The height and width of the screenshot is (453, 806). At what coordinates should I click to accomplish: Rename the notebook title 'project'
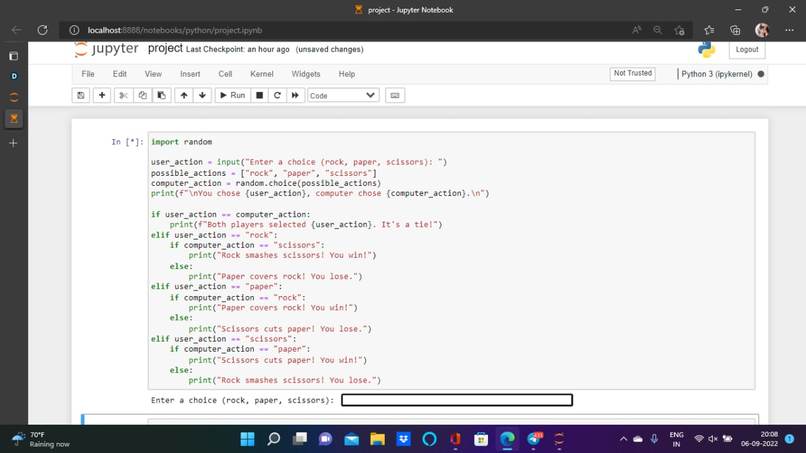(x=165, y=48)
